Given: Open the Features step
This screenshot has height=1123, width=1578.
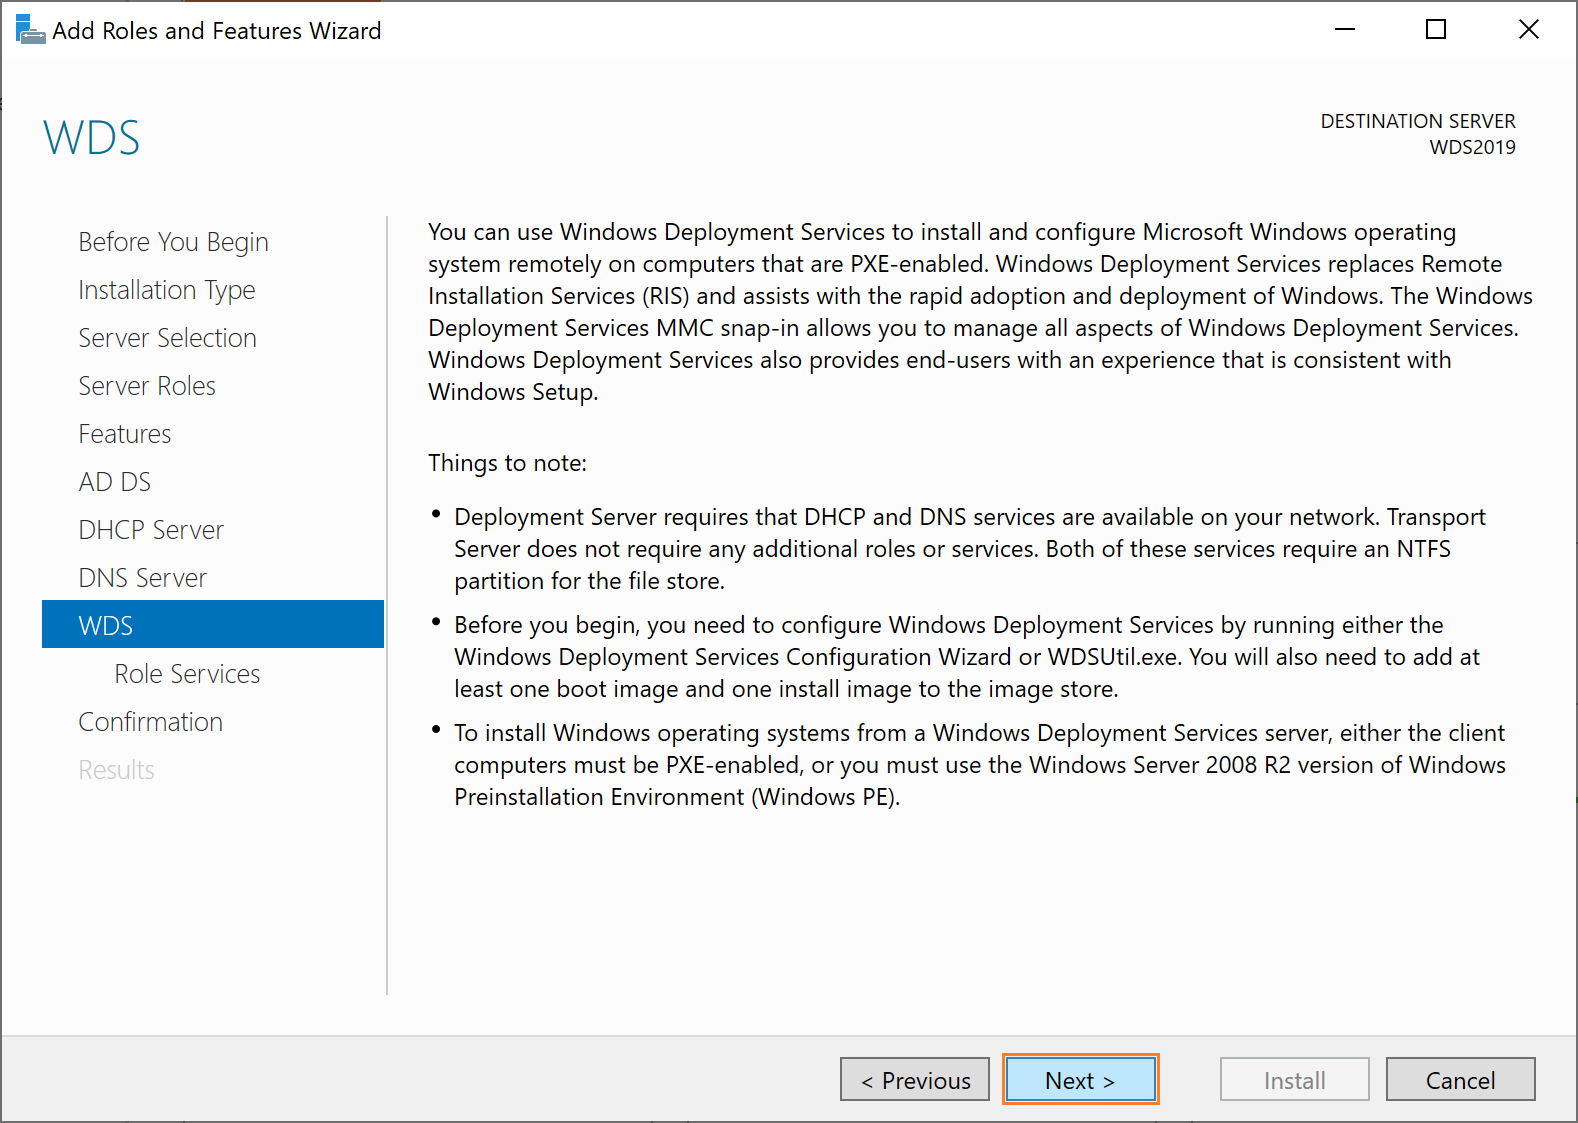Looking at the screenshot, I should [125, 434].
